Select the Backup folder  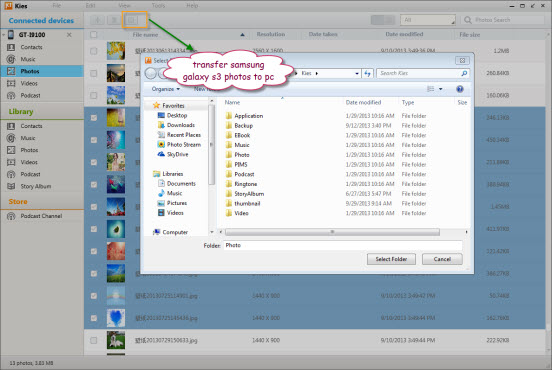pos(243,125)
